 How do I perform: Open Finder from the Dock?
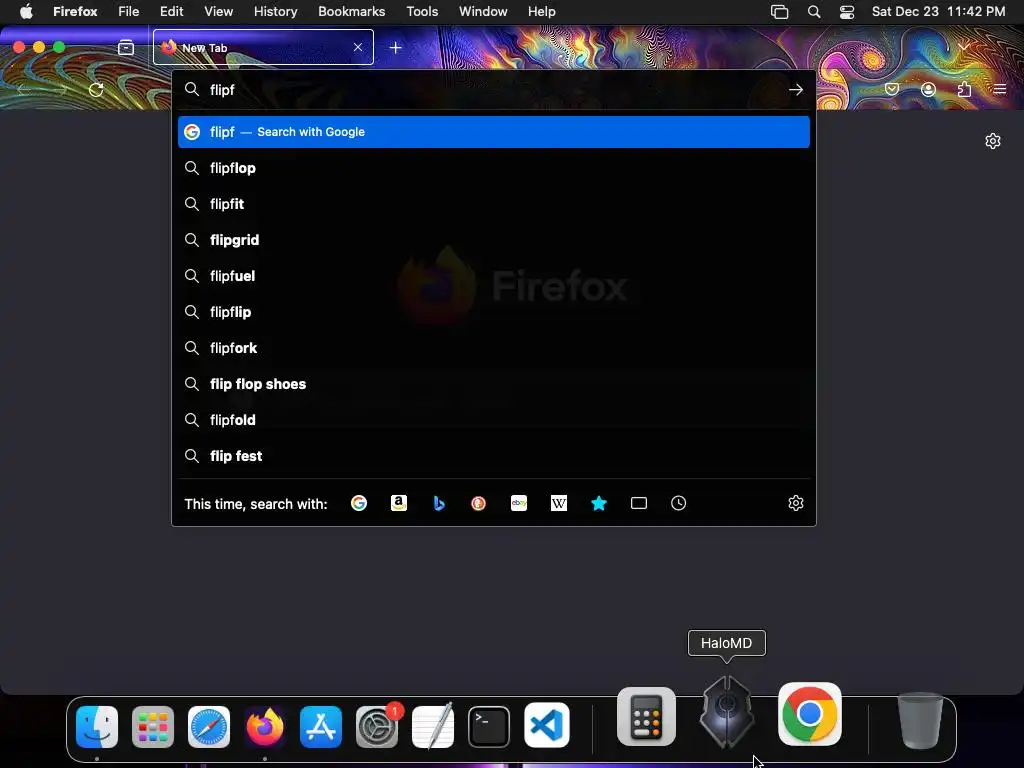point(97,726)
